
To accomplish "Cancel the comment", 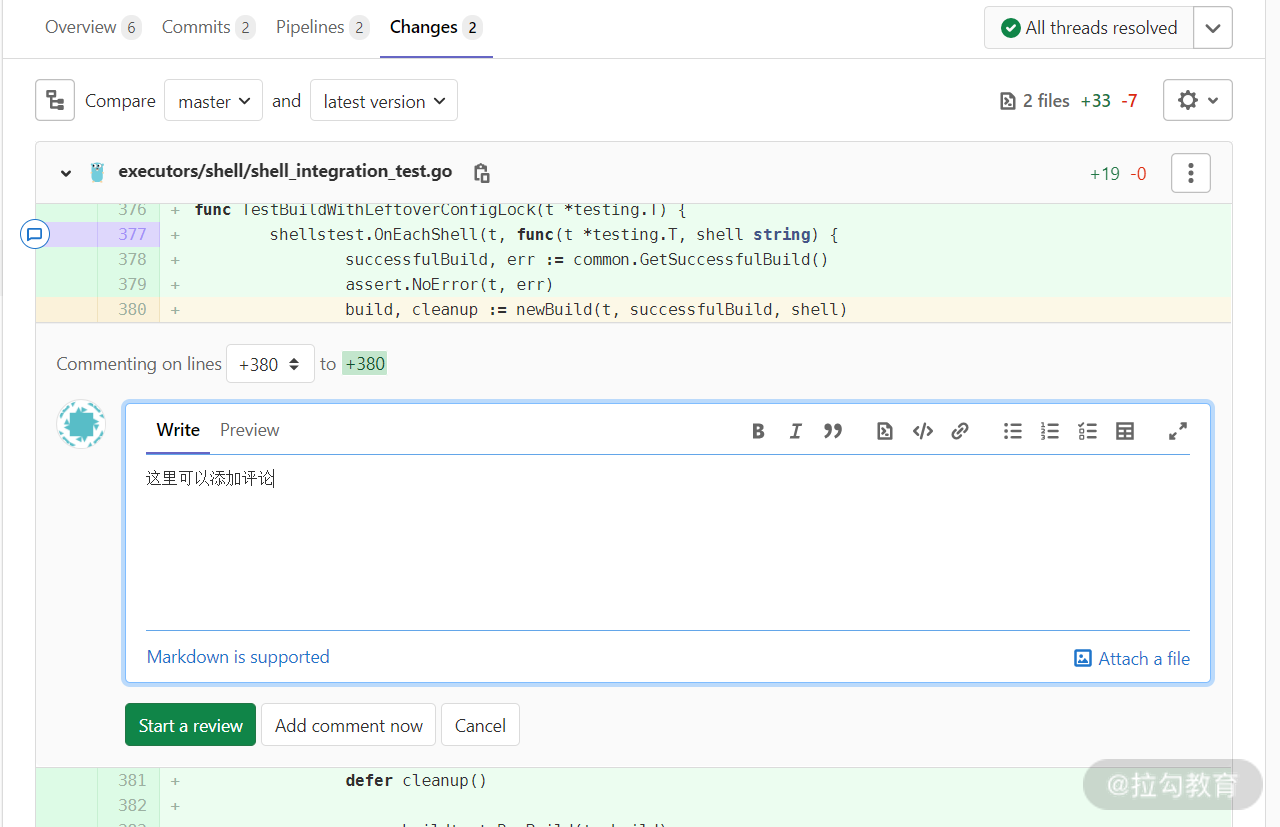I will pos(480,725).
